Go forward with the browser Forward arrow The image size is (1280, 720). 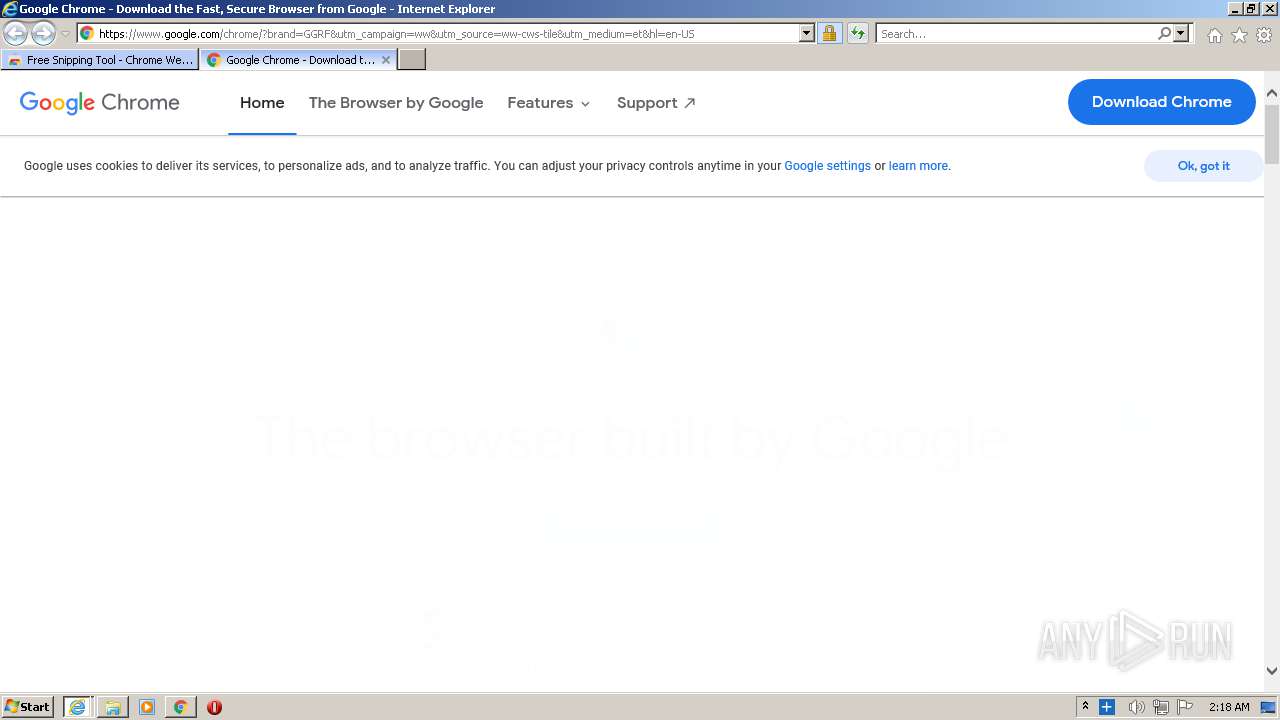(x=43, y=34)
